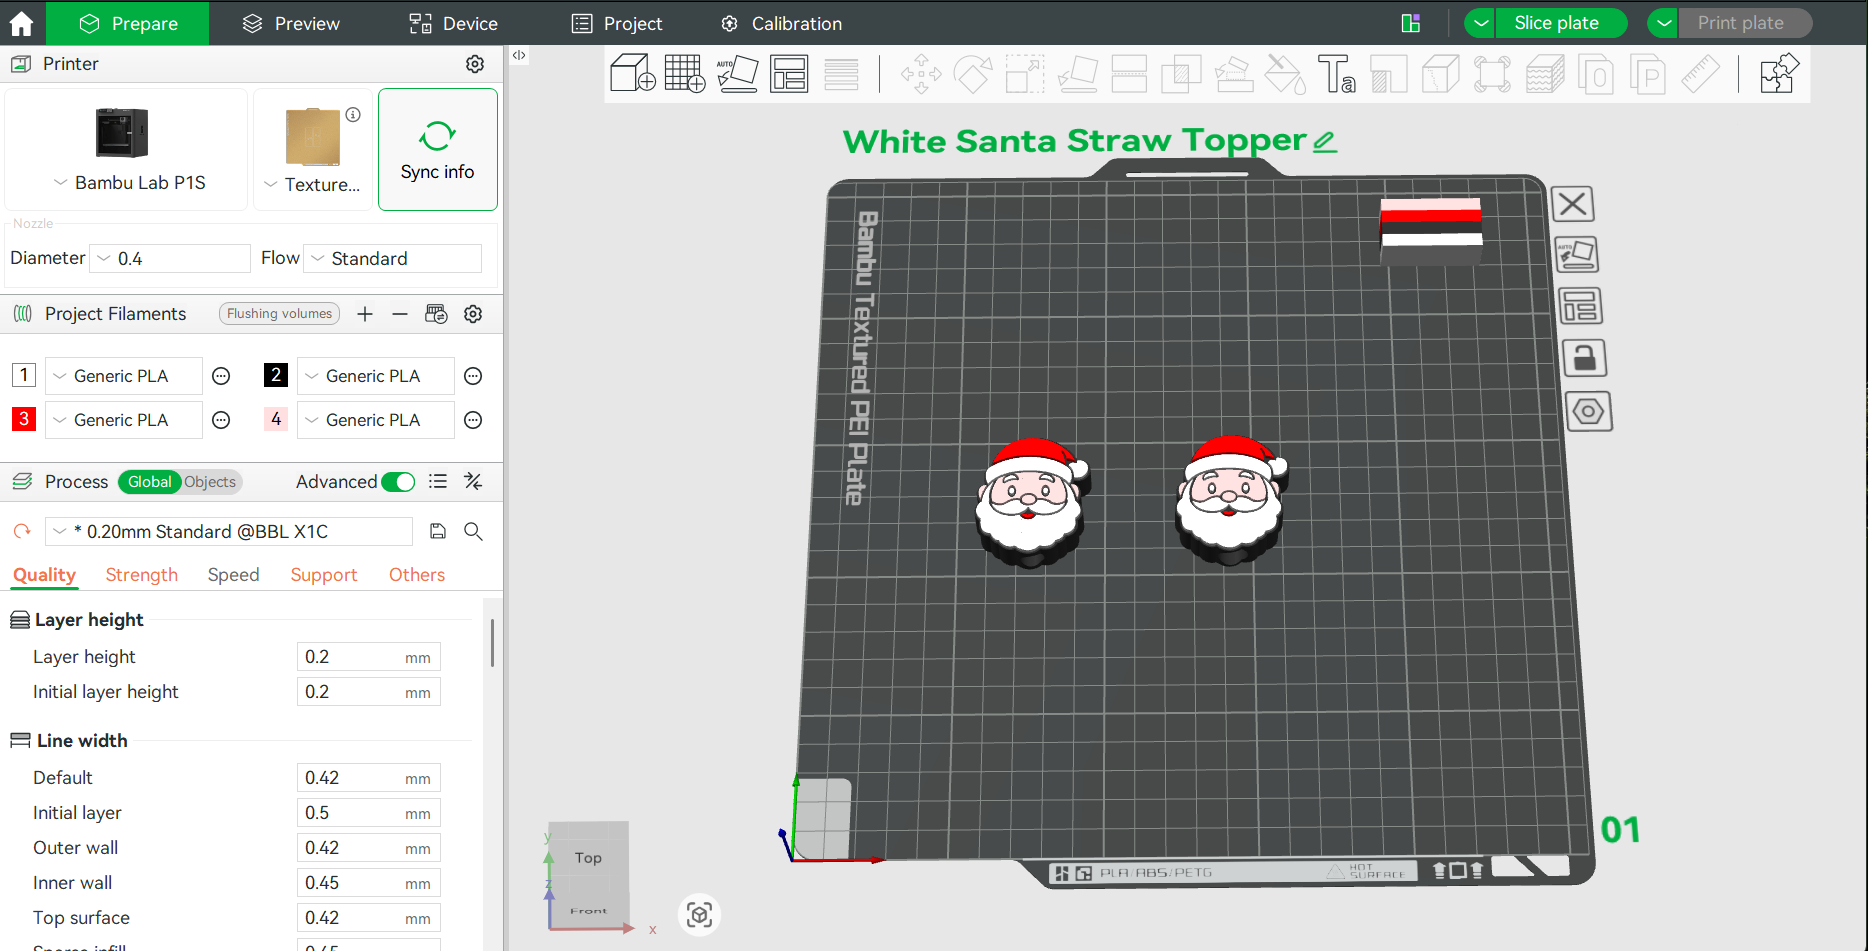Image resolution: width=1868 pixels, height=951 pixels.
Task: Click the Sync info button
Action: (437, 149)
